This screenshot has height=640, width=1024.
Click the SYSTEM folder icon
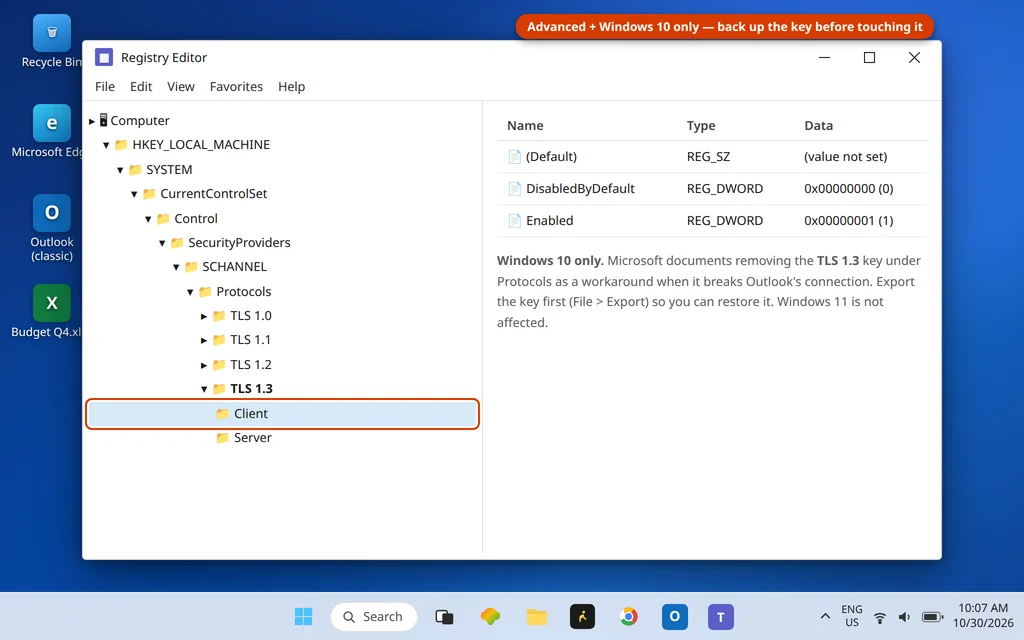[x=135, y=170]
